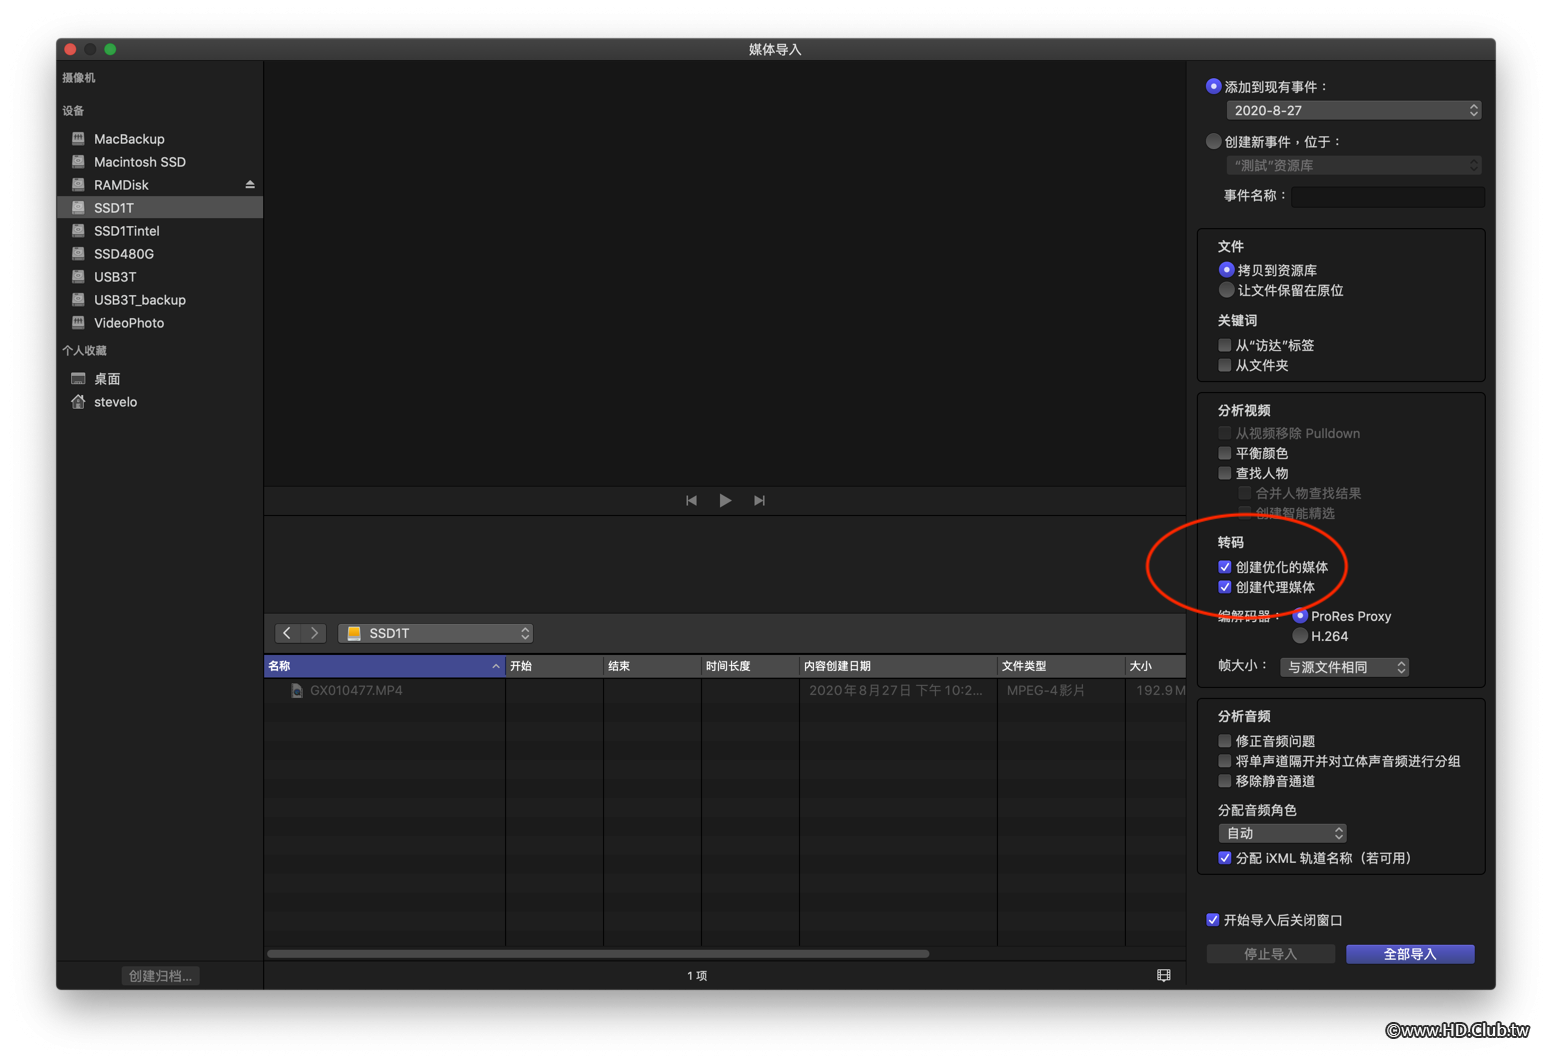This screenshot has height=1064, width=1552.
Task: Enable keywords 从"访达"标签
Action: click(x=1224, y=345)
